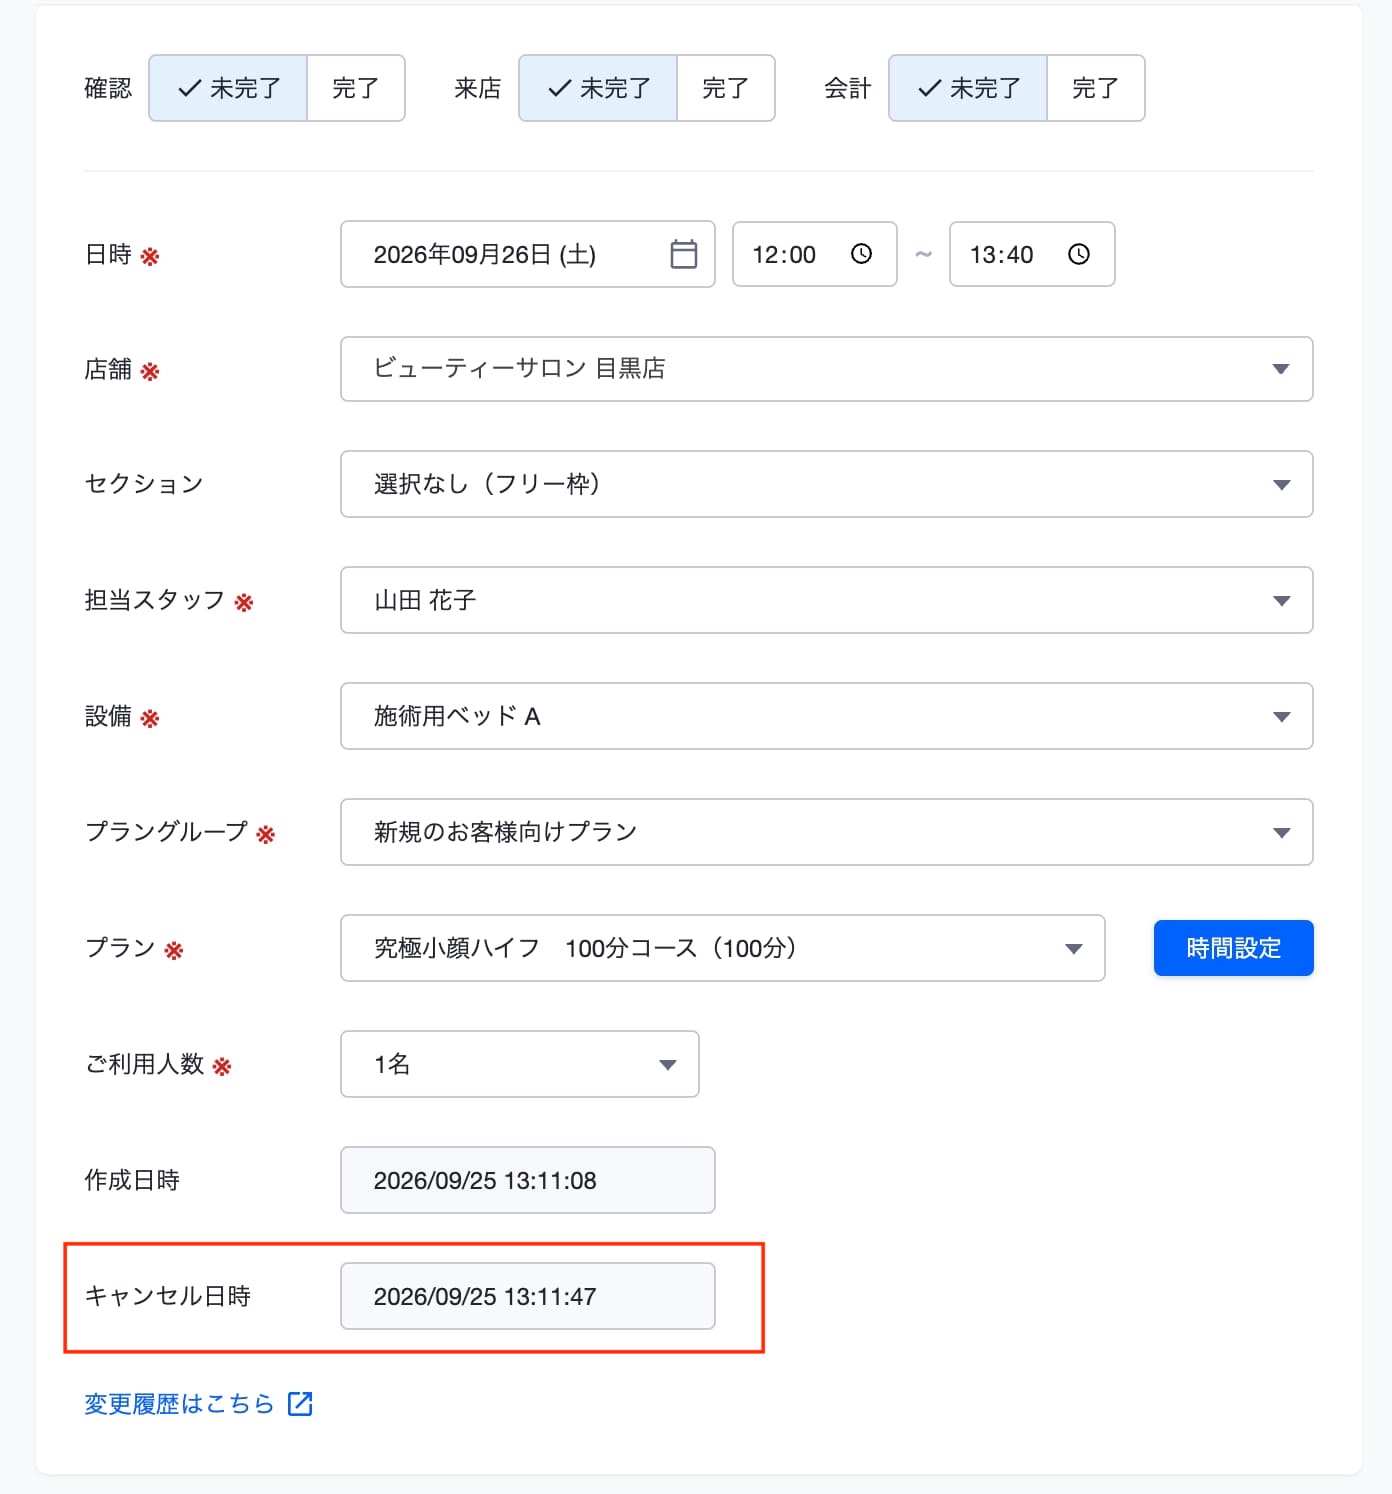Open the 店舗 dropdown showing ビューティーサロン 目黒店

[x=827, y=369]
